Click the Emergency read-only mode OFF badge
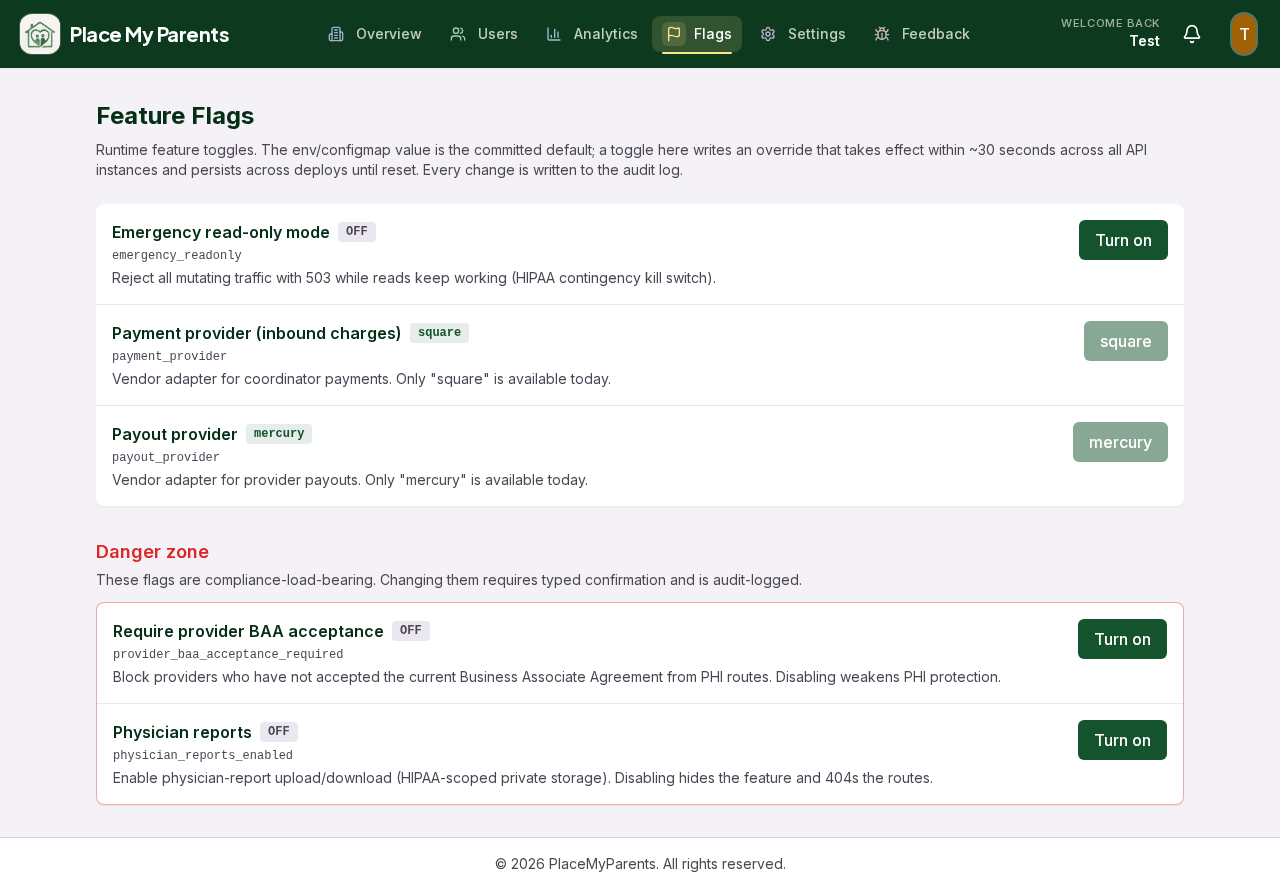The width and height of the screenshot is (1280, 890). (x=357, y=232)
